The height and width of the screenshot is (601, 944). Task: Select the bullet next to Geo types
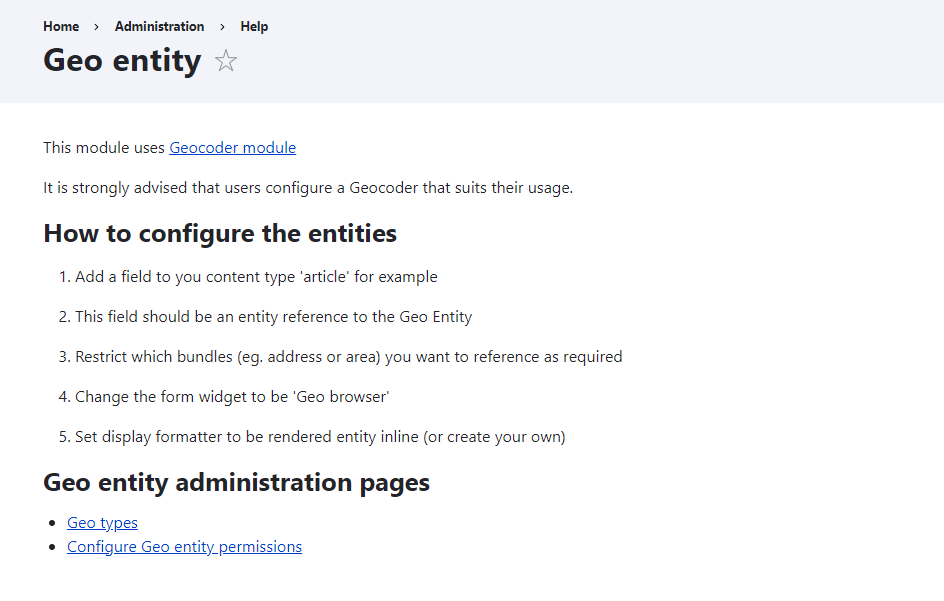pos(54,522)
